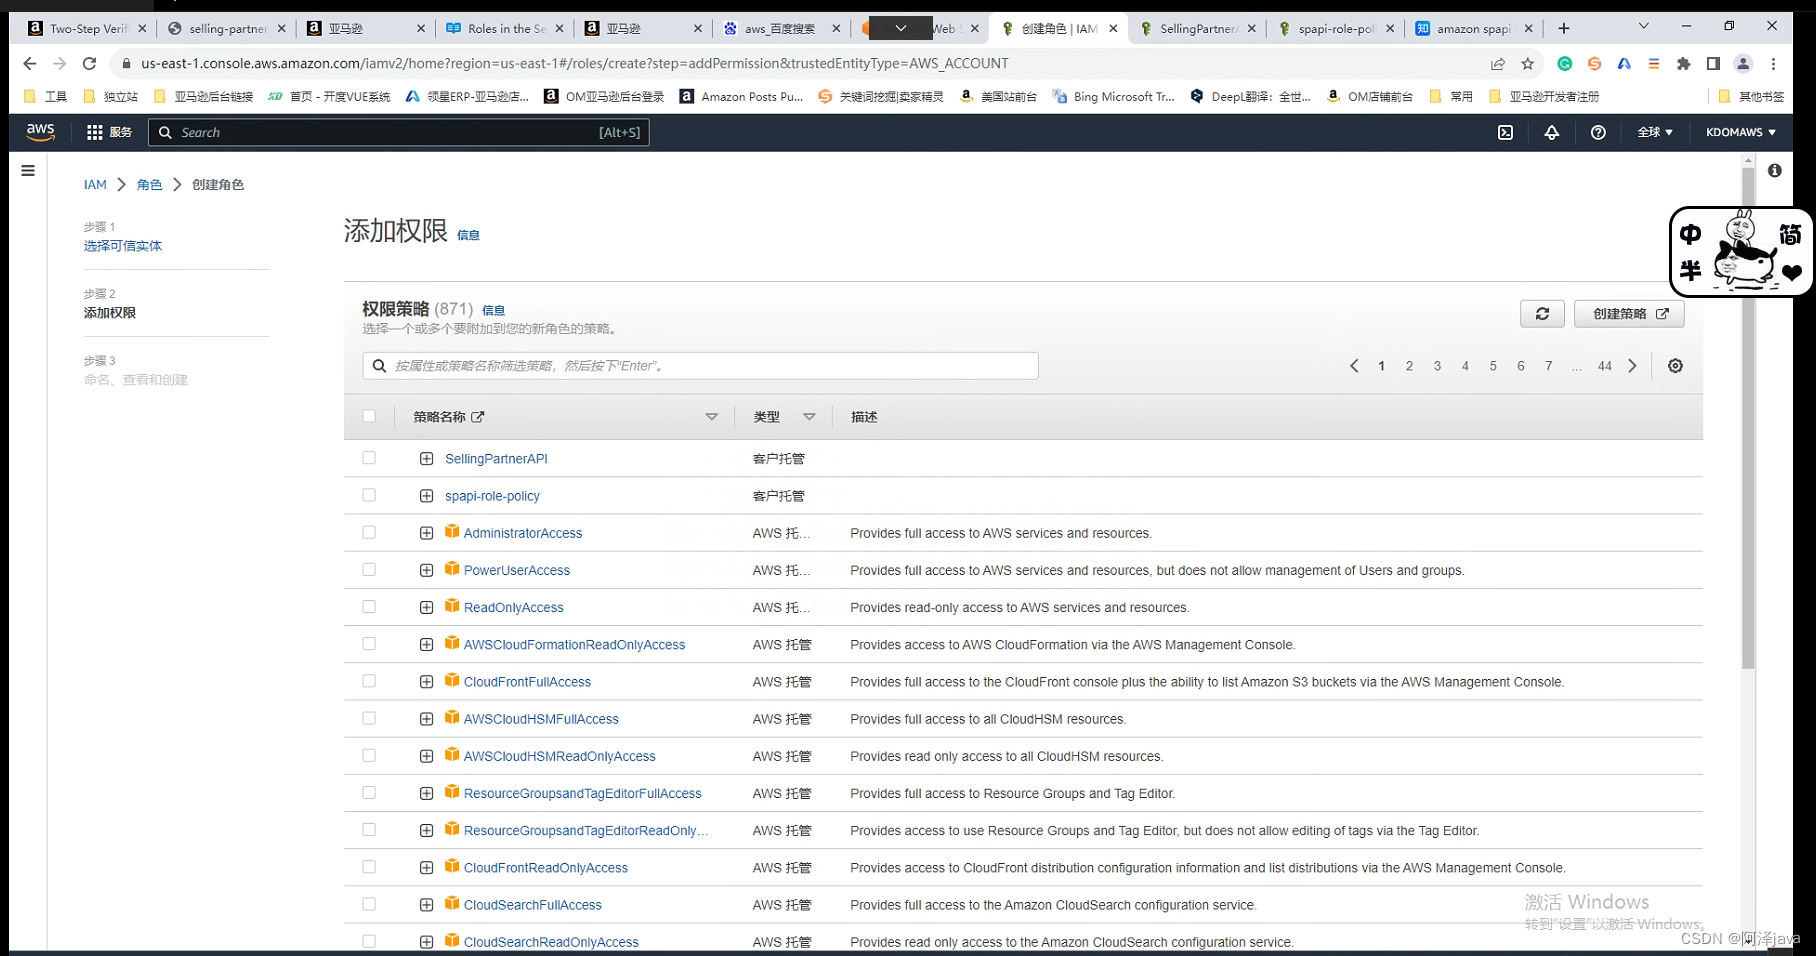Check the AdministratorAccess policy
1816x956 pixels.
tap(369, 532)
